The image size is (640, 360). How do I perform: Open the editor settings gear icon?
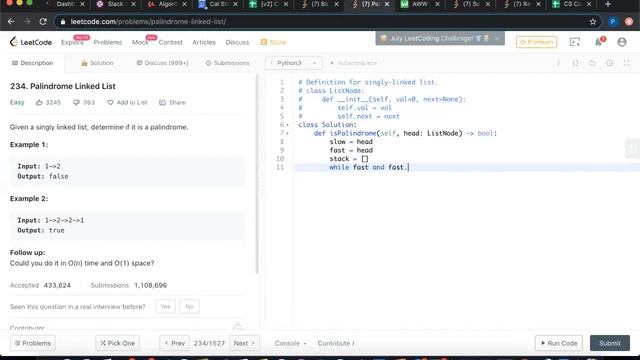coord(609,63)
